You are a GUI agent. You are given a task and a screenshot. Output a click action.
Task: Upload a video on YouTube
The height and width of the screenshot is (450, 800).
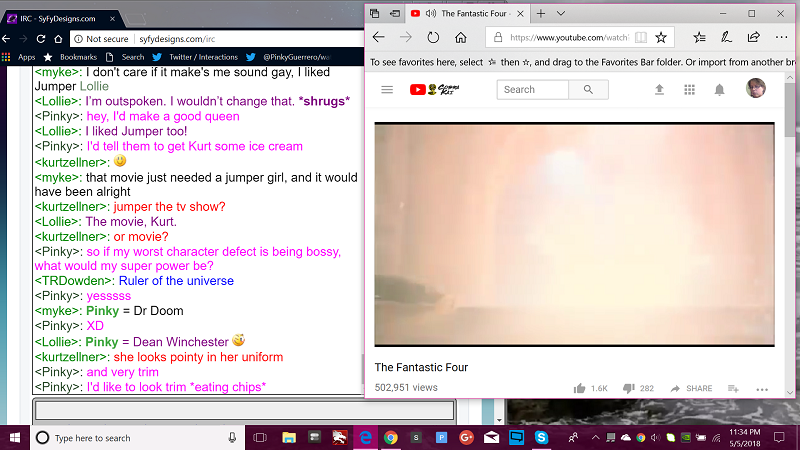(x=659, y=90)
